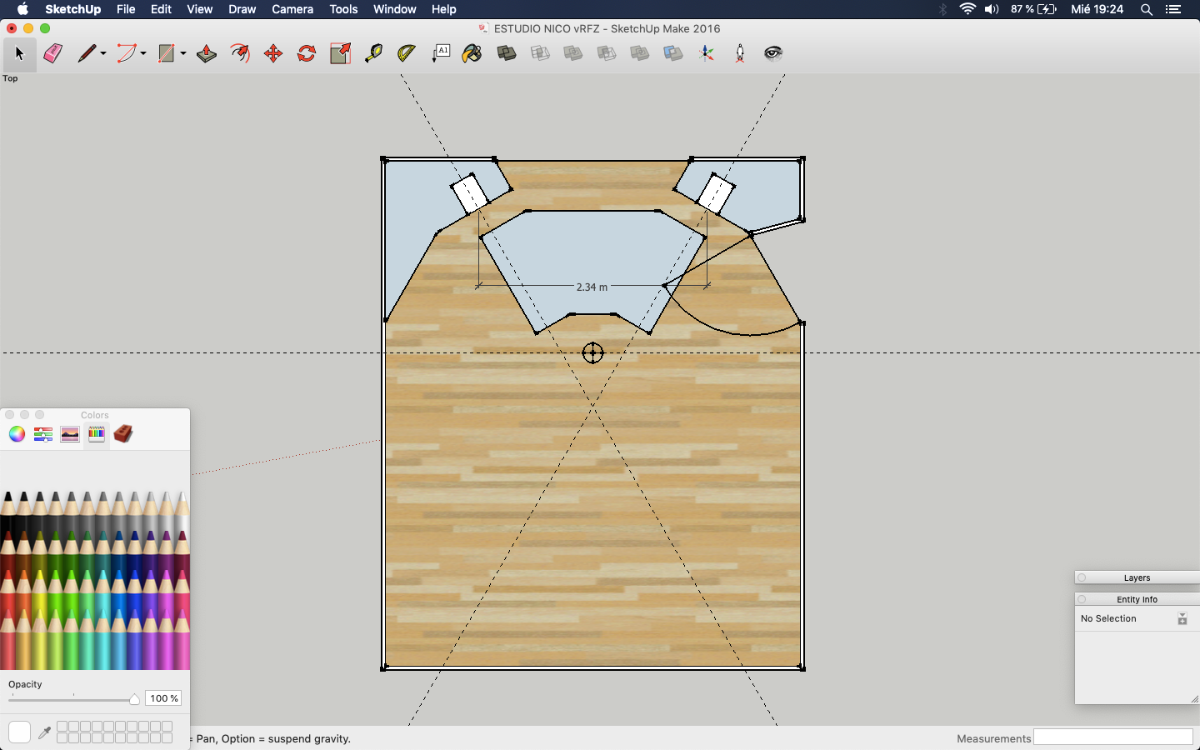Switch to the color wheel picker tab
This screenshot has width=1200, height=750.
pyautogui.click(x=17, y=434)
